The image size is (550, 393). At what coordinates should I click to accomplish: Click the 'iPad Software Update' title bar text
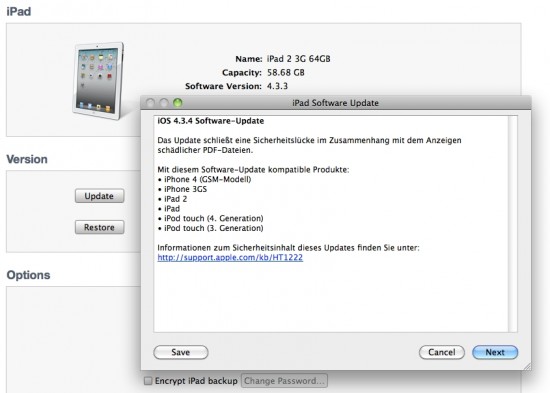point(335,103)
